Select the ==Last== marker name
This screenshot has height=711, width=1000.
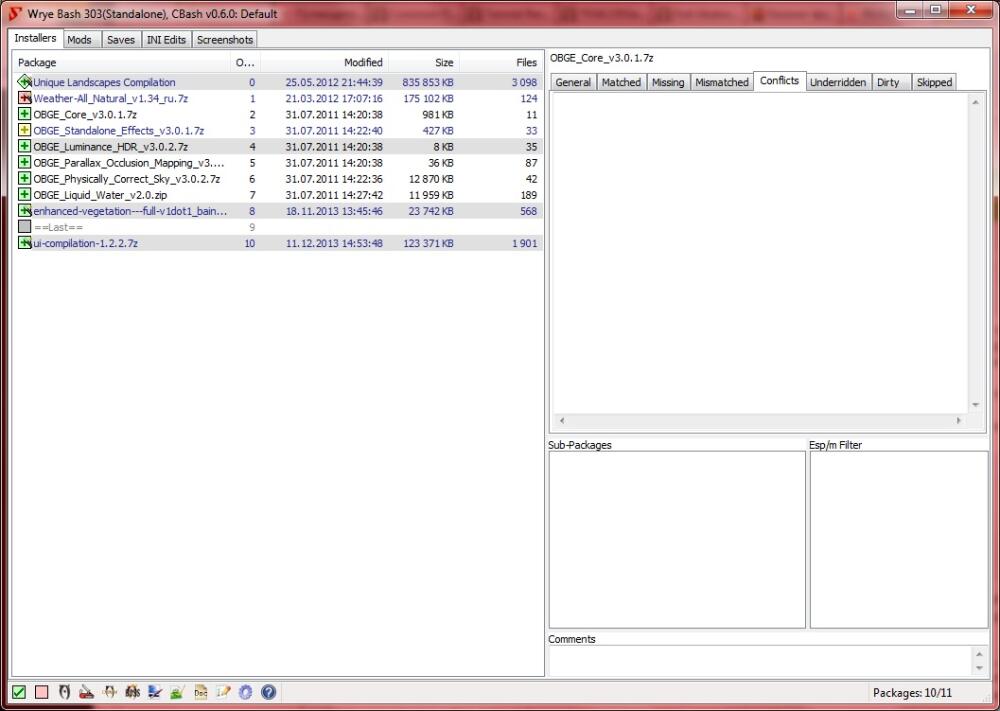58,227
